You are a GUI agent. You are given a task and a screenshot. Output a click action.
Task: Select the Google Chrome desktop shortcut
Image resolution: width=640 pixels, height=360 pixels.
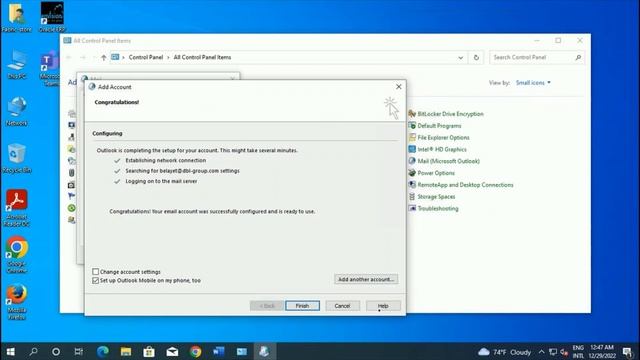[17, 255]
